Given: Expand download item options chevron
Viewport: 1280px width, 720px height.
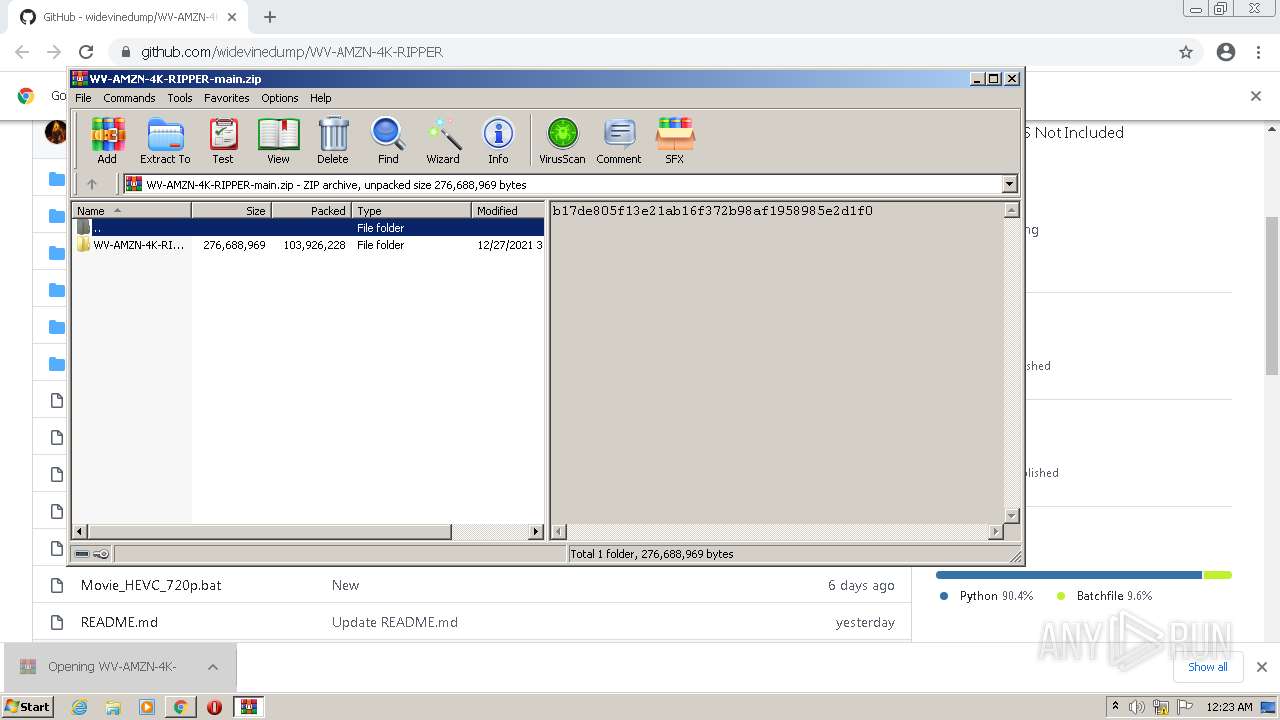Looking at the screenshot, I should pyautogui.click(x=212, y=667).
